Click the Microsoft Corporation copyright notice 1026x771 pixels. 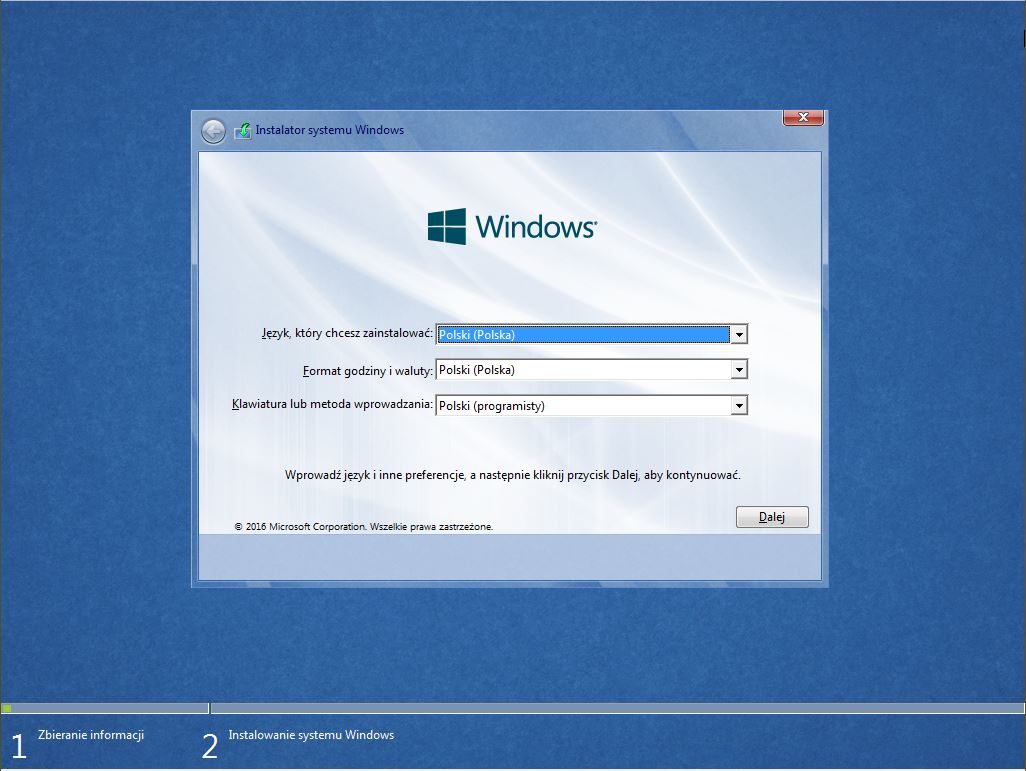[364, 526]
